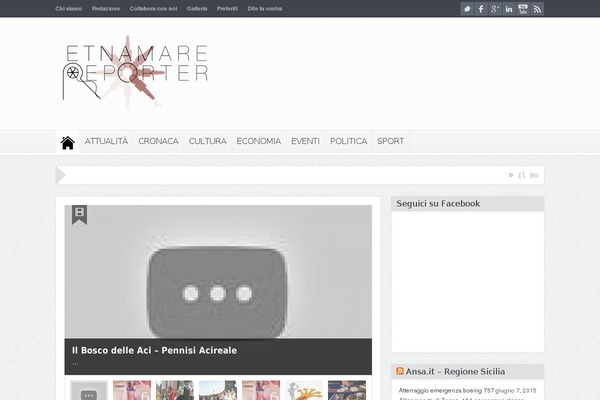The height and width of the screenshot is (400, 600).
Task: Open the Google Plus social icon
Action: tap(495, 9)
